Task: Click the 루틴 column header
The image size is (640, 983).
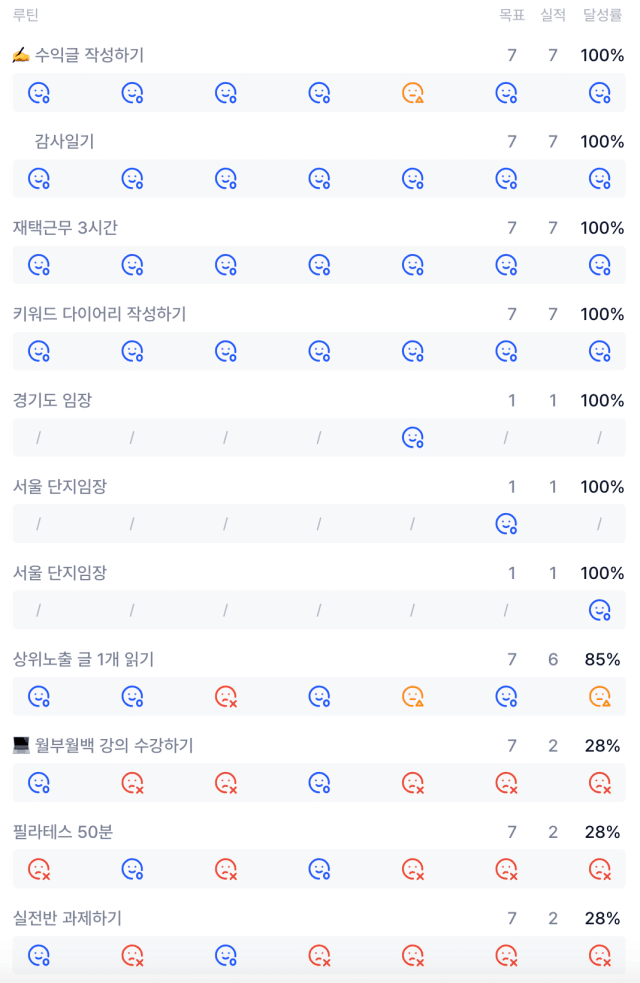Action: point(26,15)
